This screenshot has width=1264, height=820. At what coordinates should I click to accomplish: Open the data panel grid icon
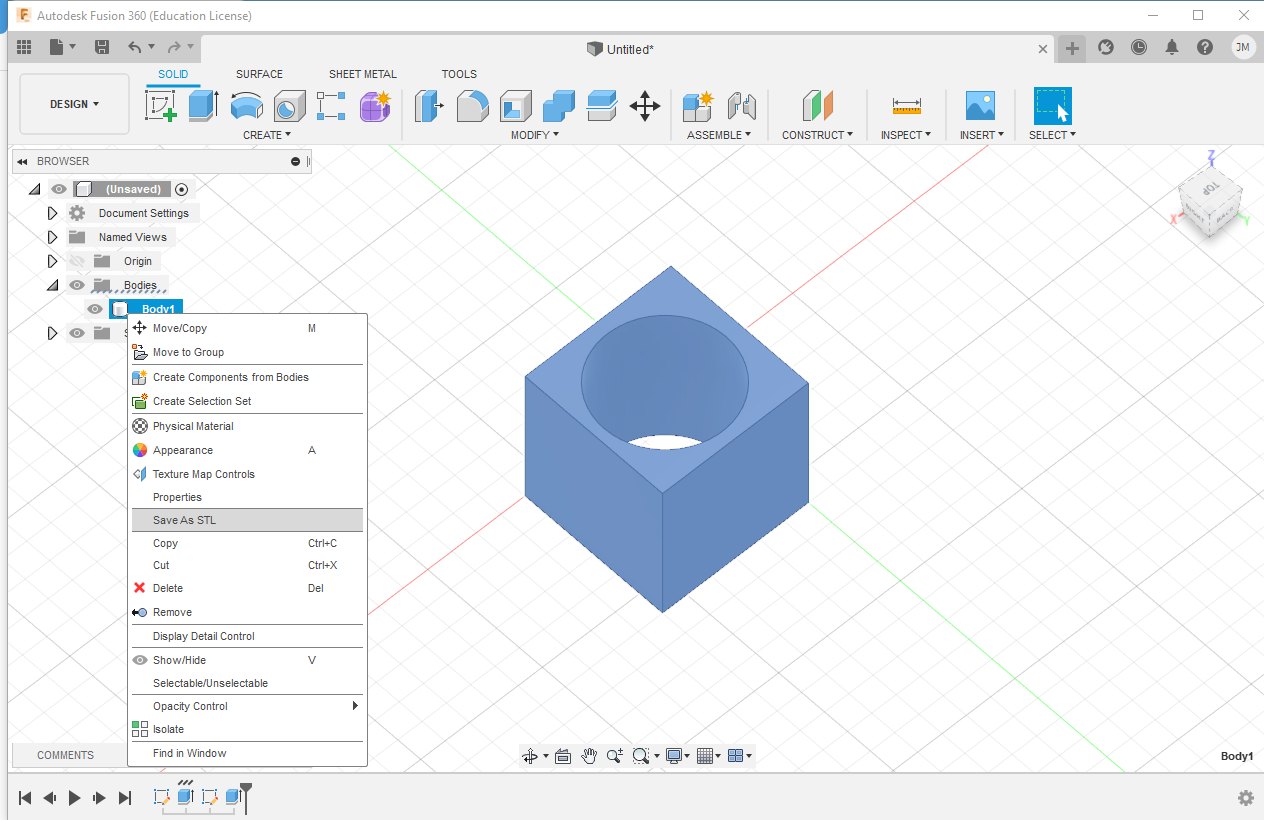point(25,47)
